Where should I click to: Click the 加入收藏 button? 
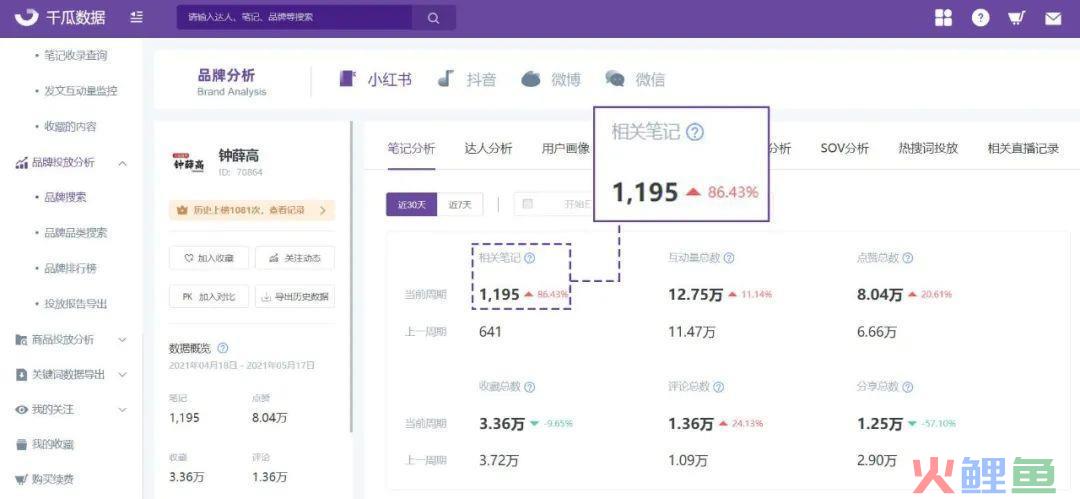(x=209, y=258)
